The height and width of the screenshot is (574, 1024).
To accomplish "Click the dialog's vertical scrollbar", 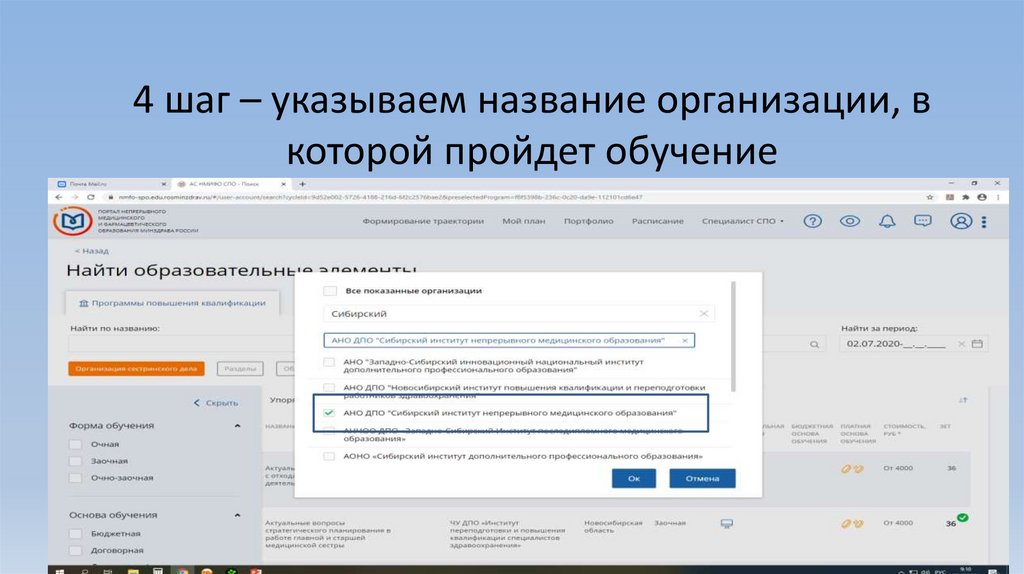I will 733,336.
